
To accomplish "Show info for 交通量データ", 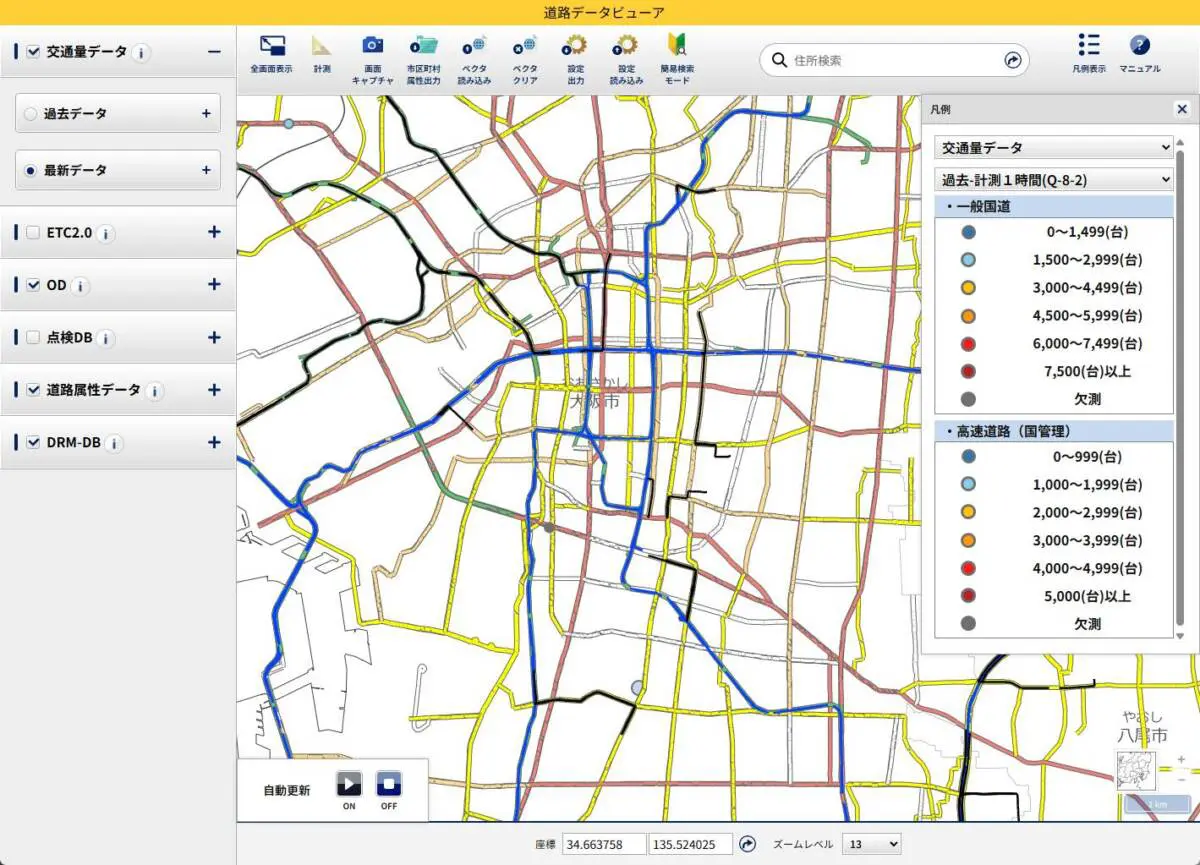I will pyautogui.click(x=141, y=52).
